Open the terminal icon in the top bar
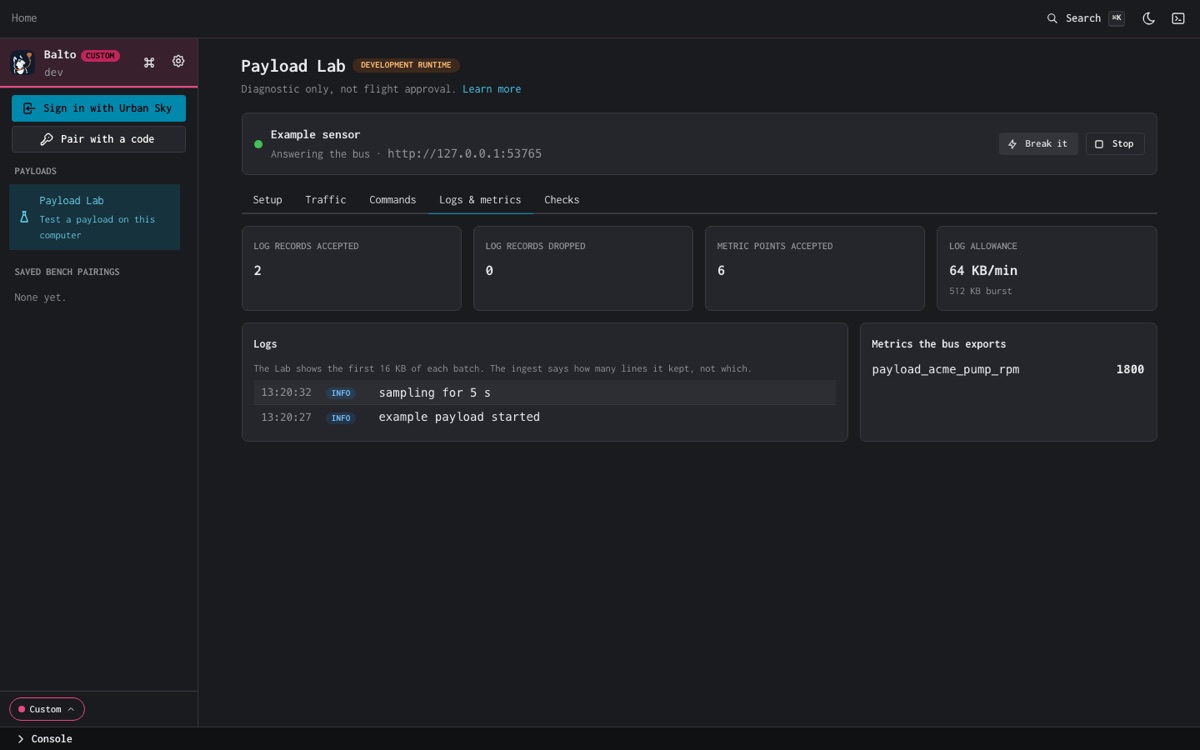The width and height of the screenshot is (1200, 750). (1178, 18)
